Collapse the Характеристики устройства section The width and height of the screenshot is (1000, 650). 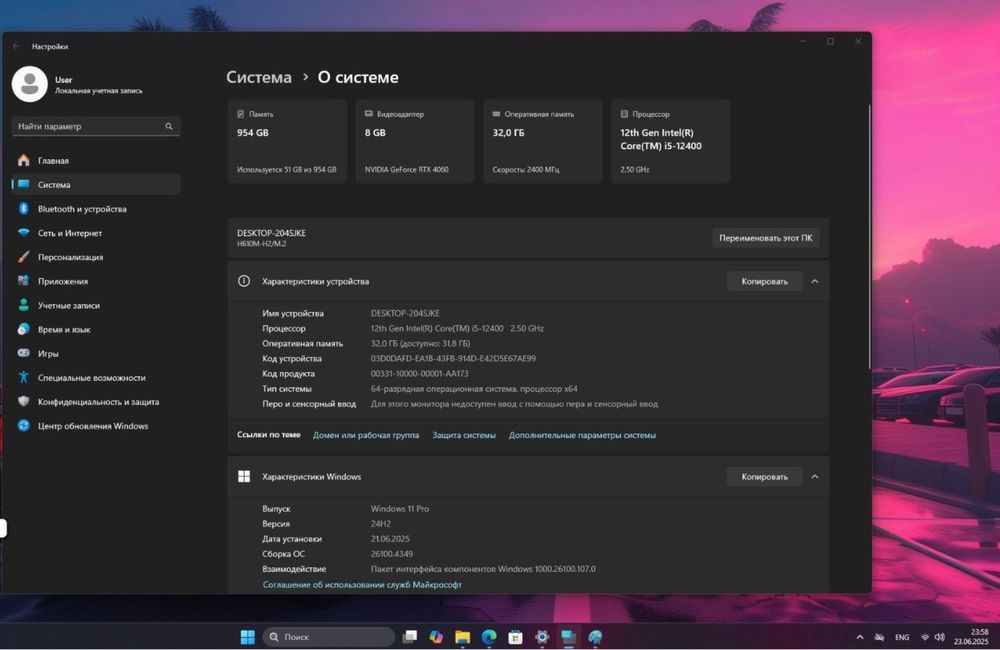(x=815, y=282)
